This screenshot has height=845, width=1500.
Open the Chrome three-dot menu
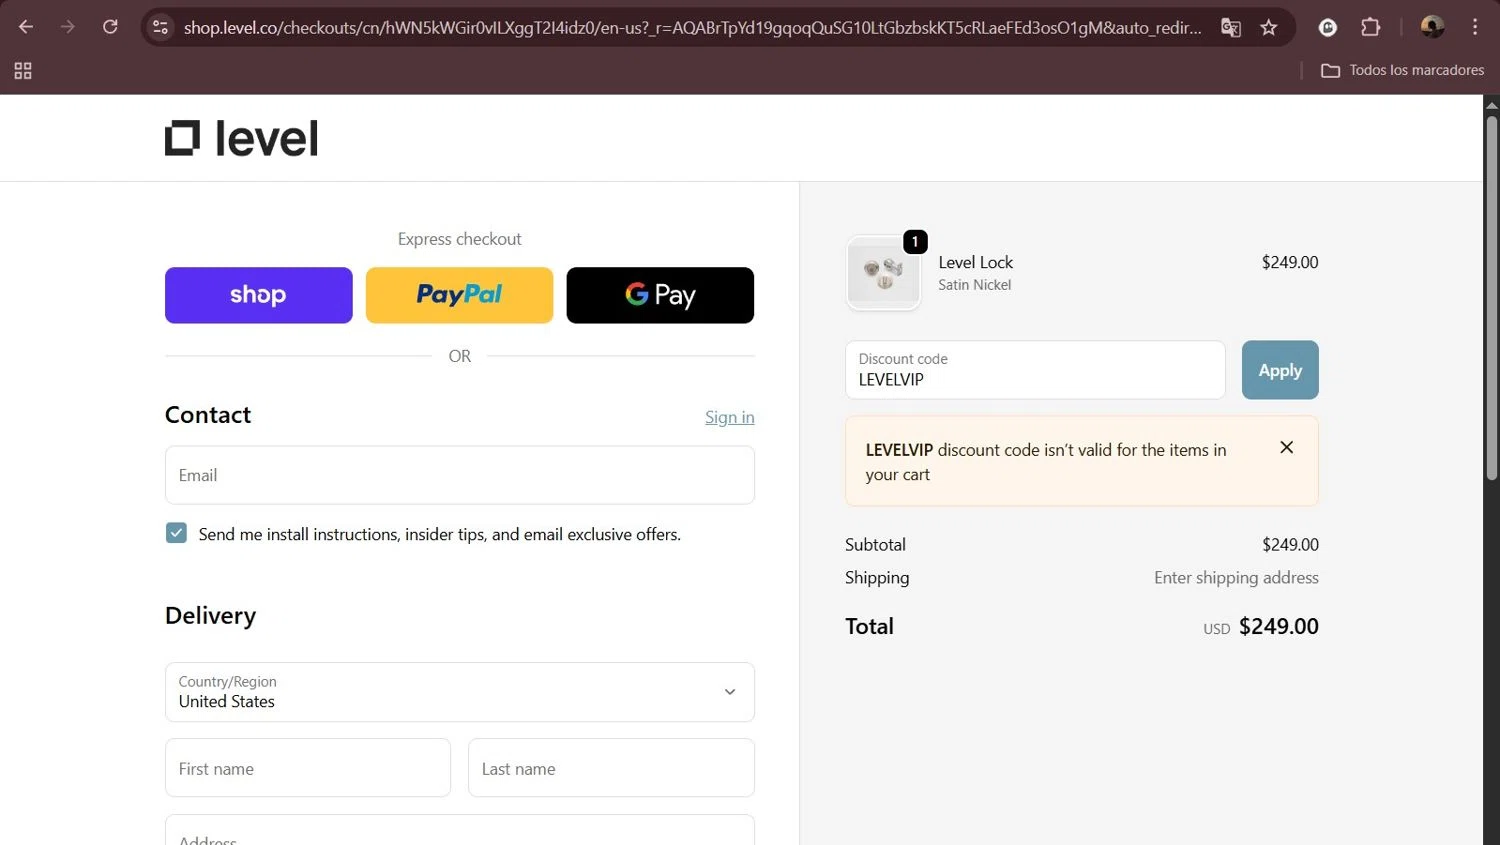click(1475, 27)
